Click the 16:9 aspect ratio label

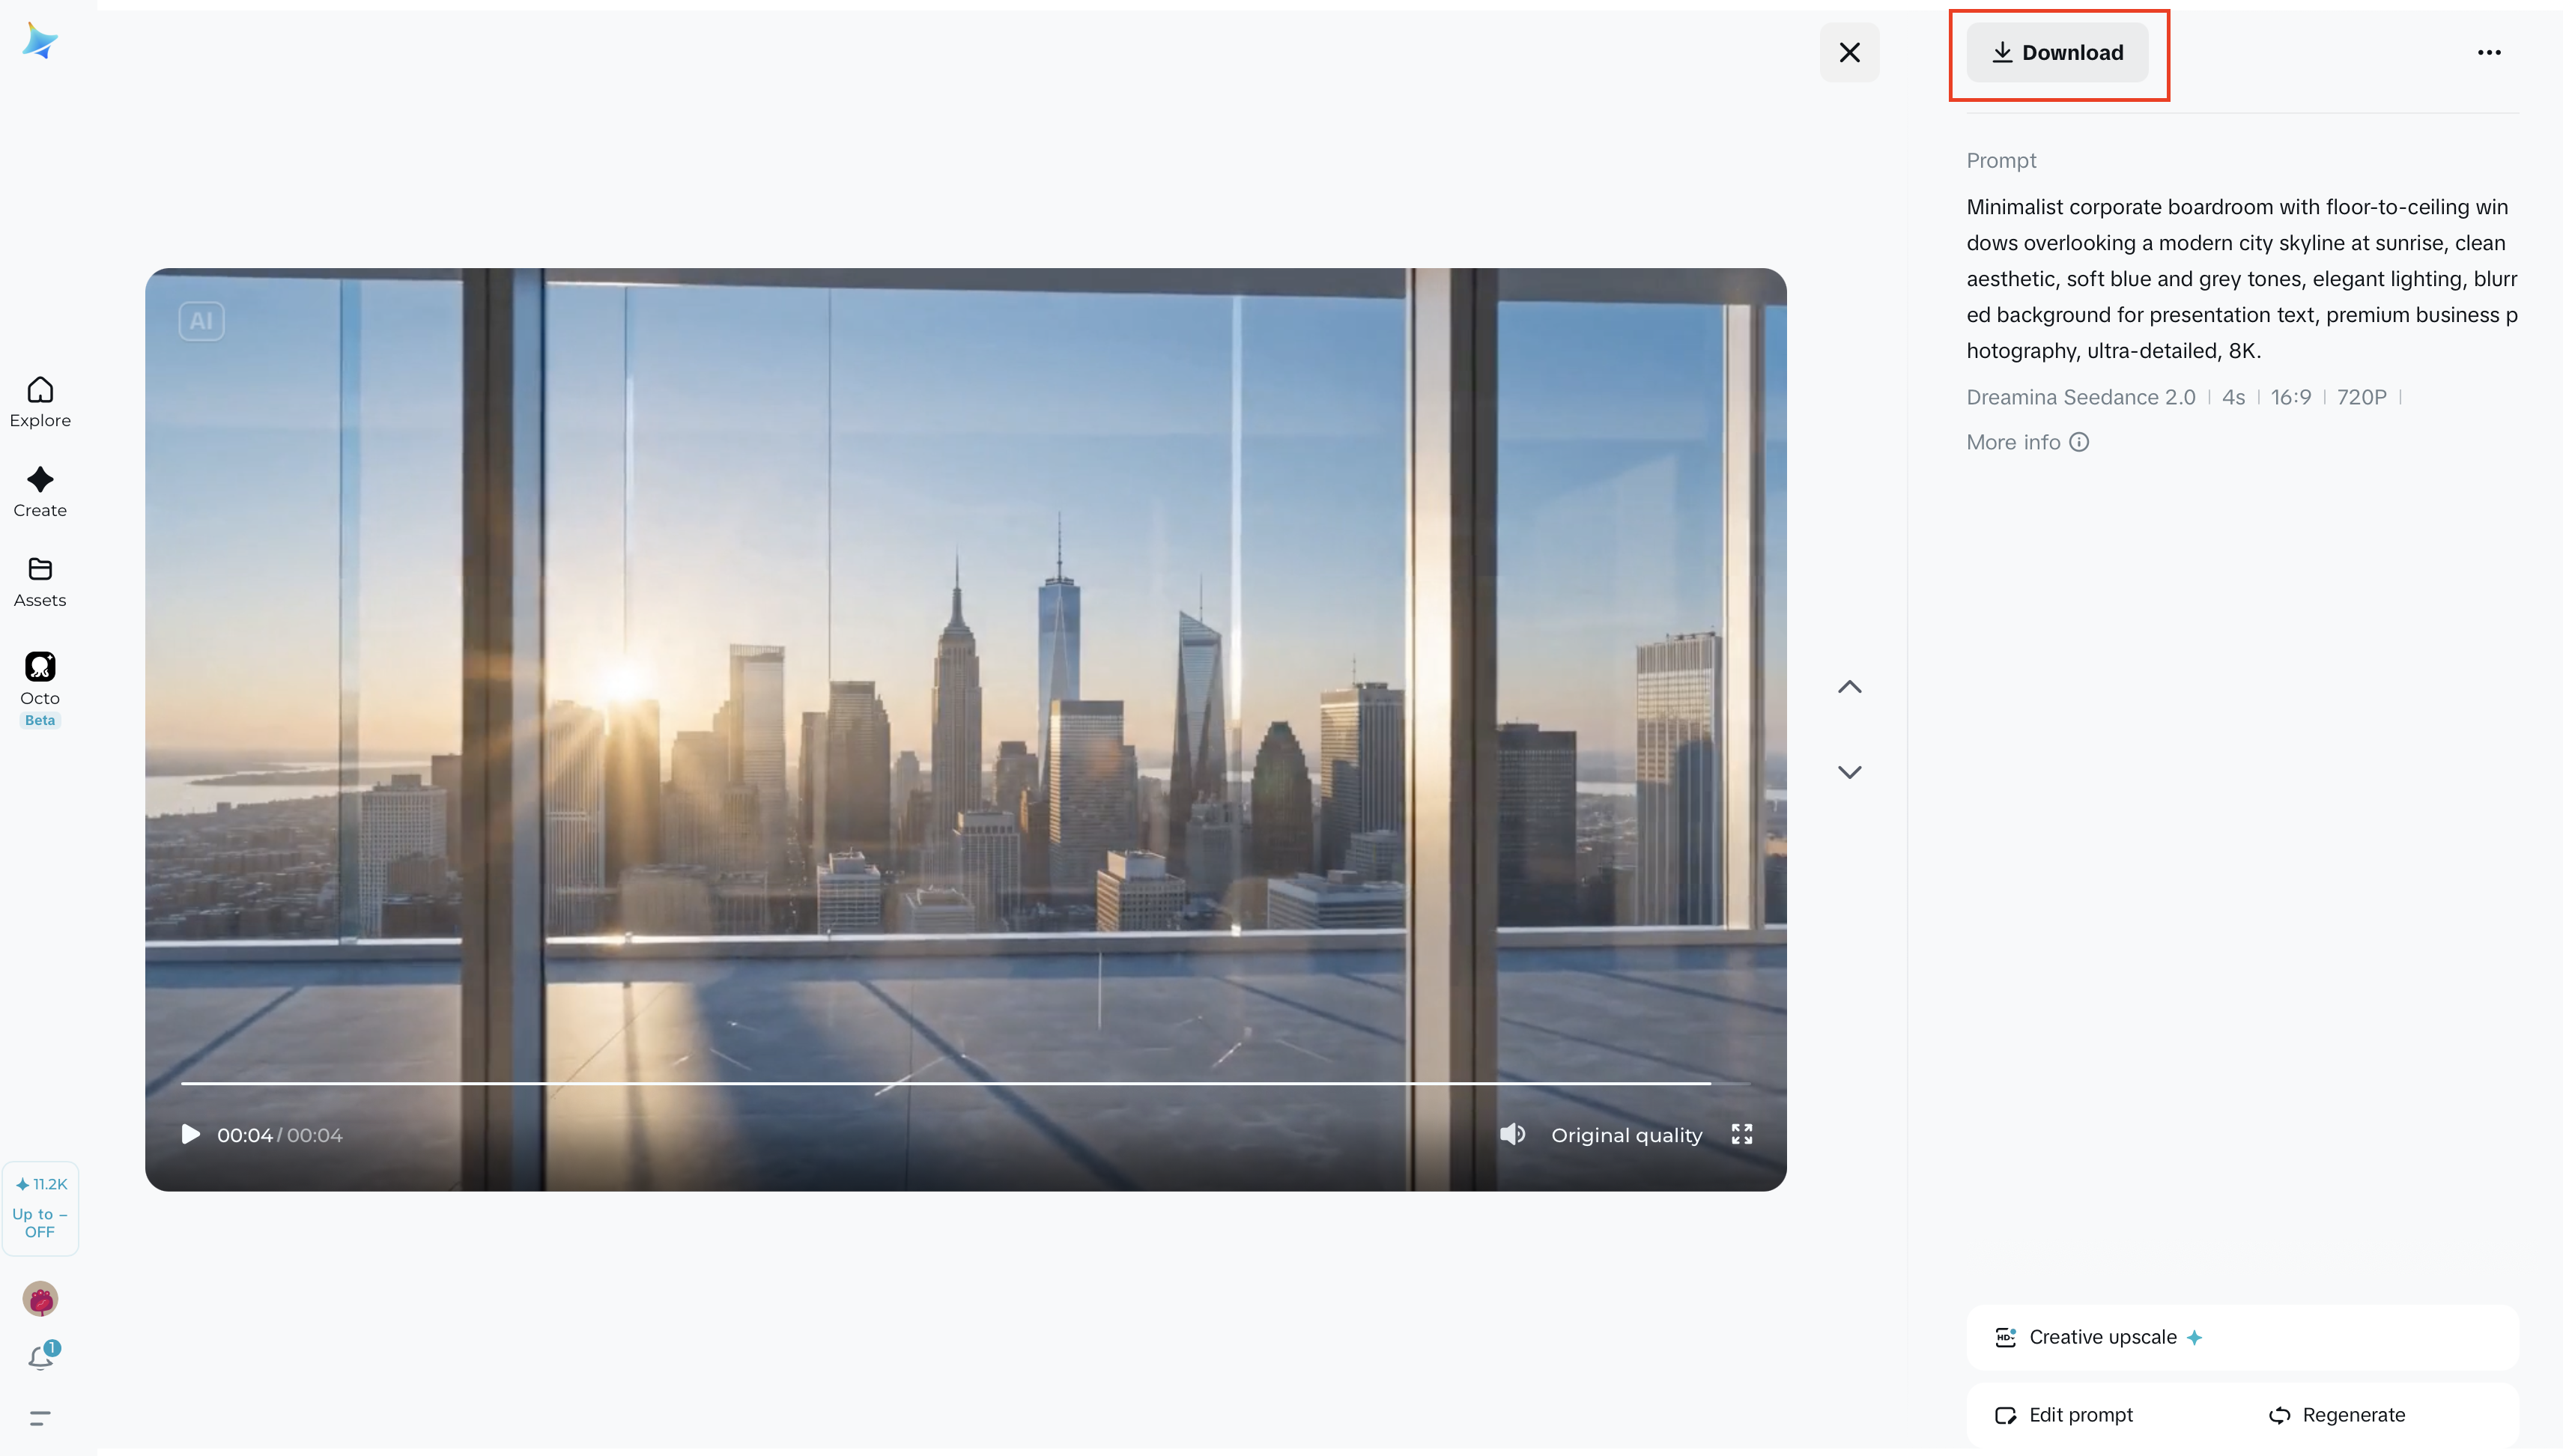click(x=2290, y=397)
